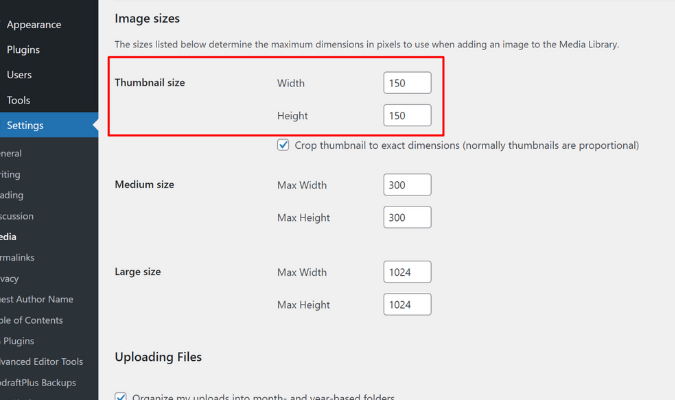This screenshot has height=400, width=675.
Task: Open the Plugins admin menu
Action: [x=23, y=50]
